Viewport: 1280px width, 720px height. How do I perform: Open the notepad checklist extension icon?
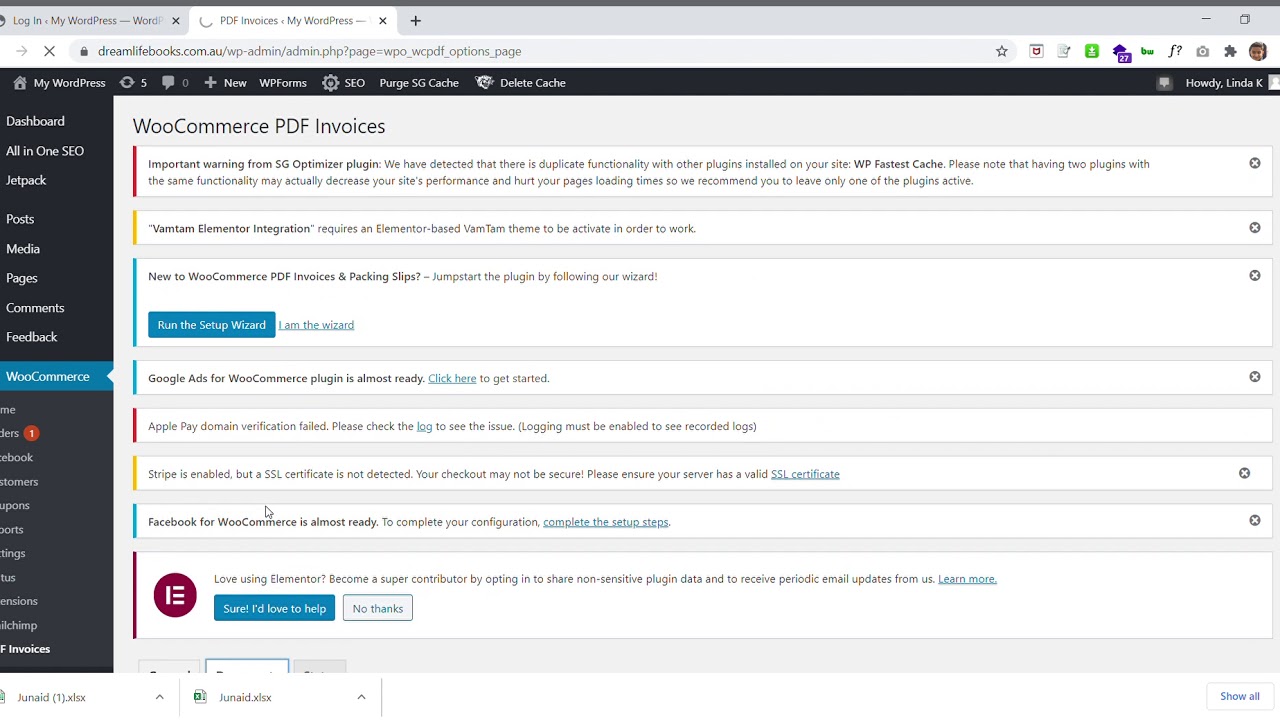click(1064, 51)
